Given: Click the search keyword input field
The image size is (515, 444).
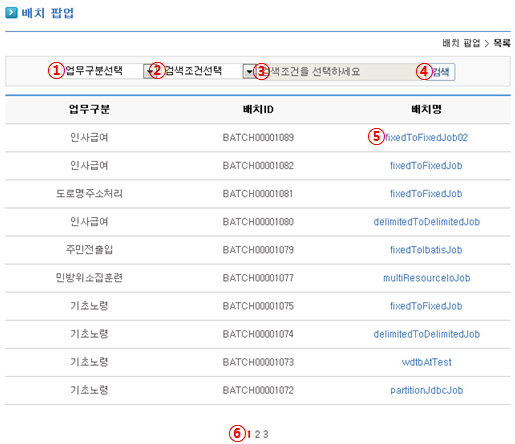Looking at the screenshot, I should pos(337,72).
